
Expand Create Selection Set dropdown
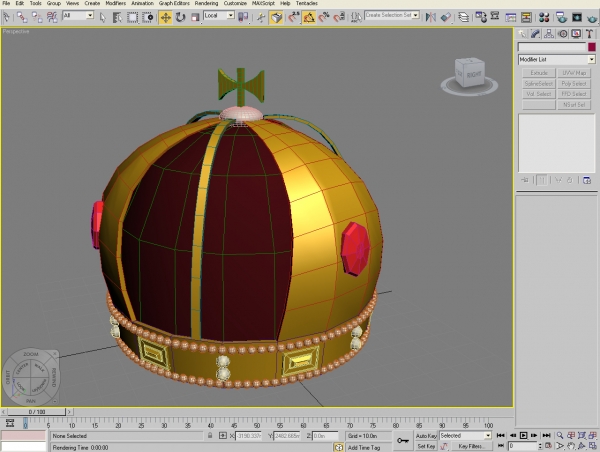pyautogui.click(x=416, y=15)
